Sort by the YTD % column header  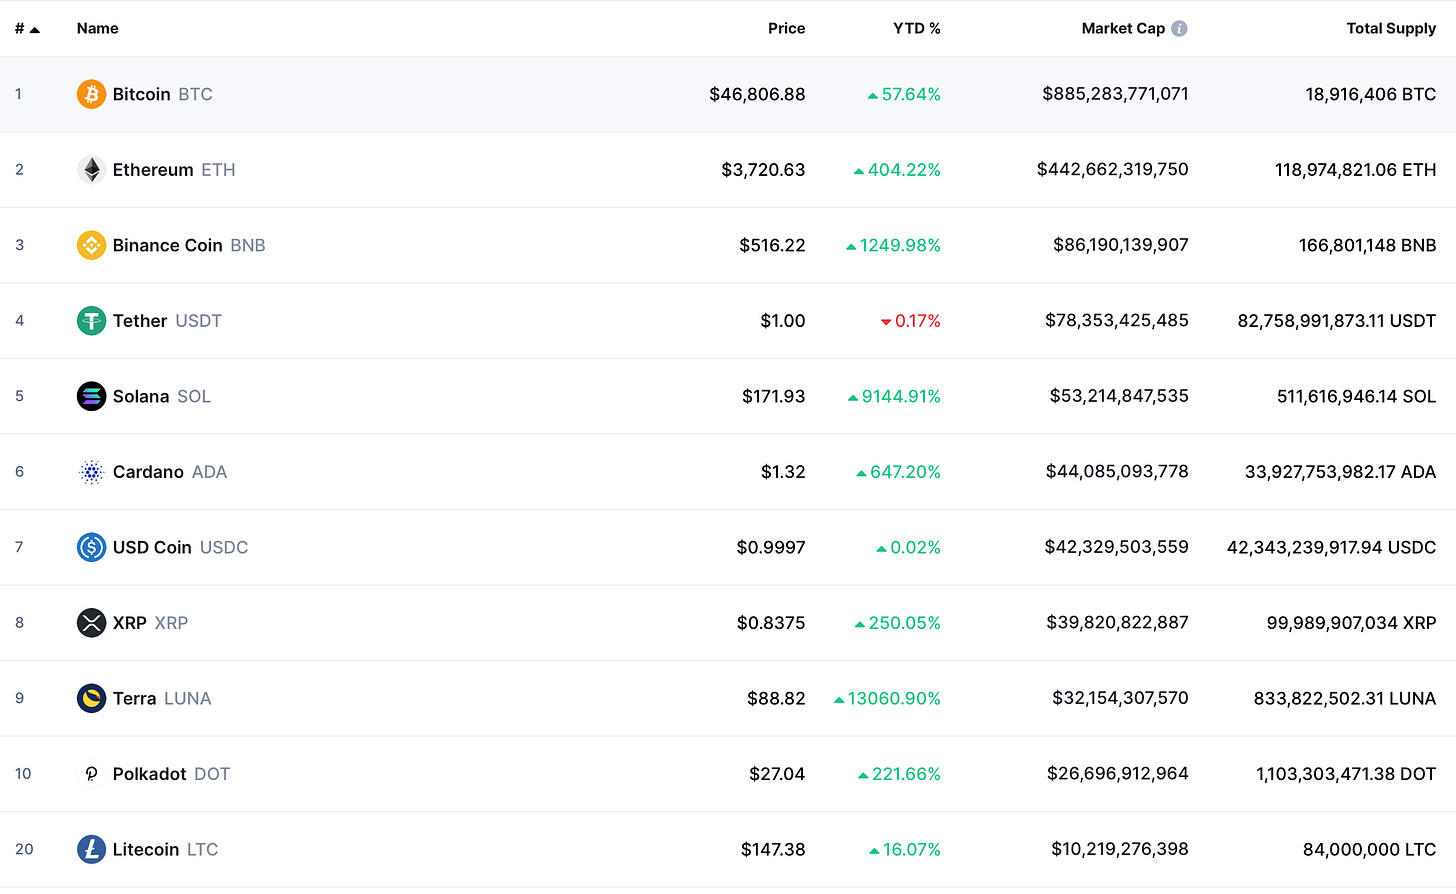click(917, 28)
